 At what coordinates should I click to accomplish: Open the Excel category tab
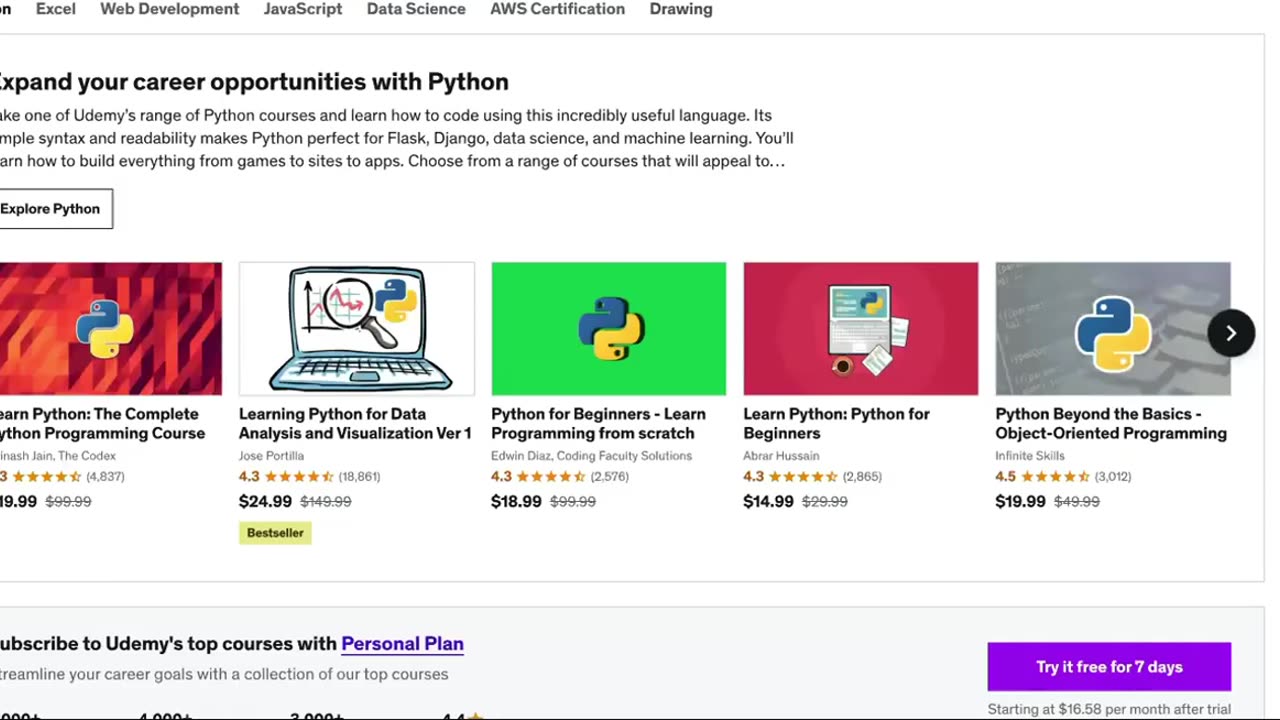(x=56, y=9)
